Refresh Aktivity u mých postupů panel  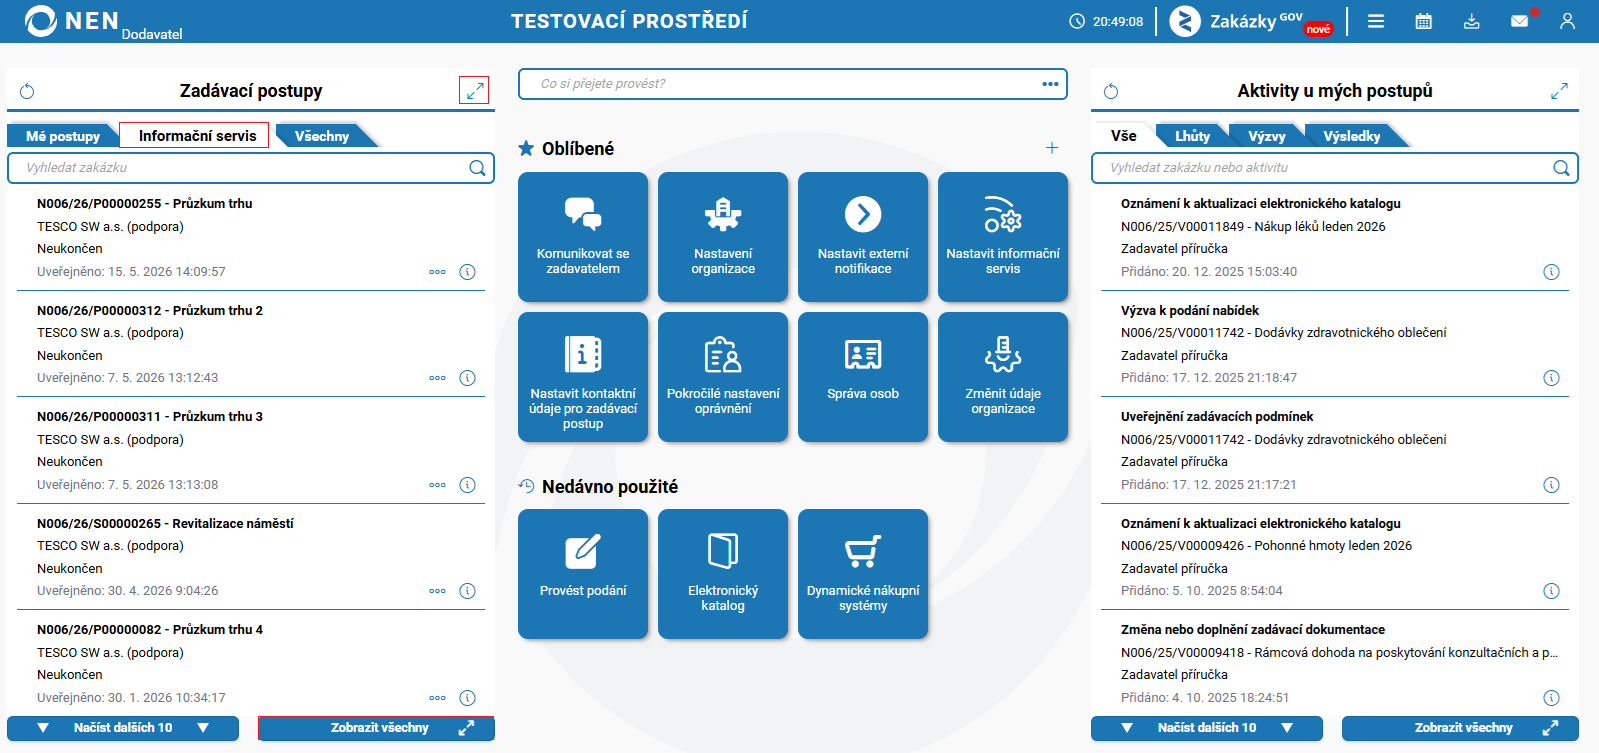(x=1111, y=91)
